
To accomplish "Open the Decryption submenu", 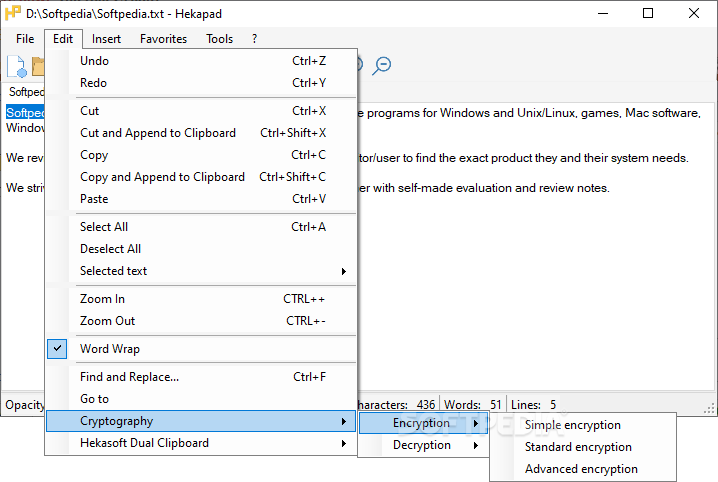I will click(424, 445).
